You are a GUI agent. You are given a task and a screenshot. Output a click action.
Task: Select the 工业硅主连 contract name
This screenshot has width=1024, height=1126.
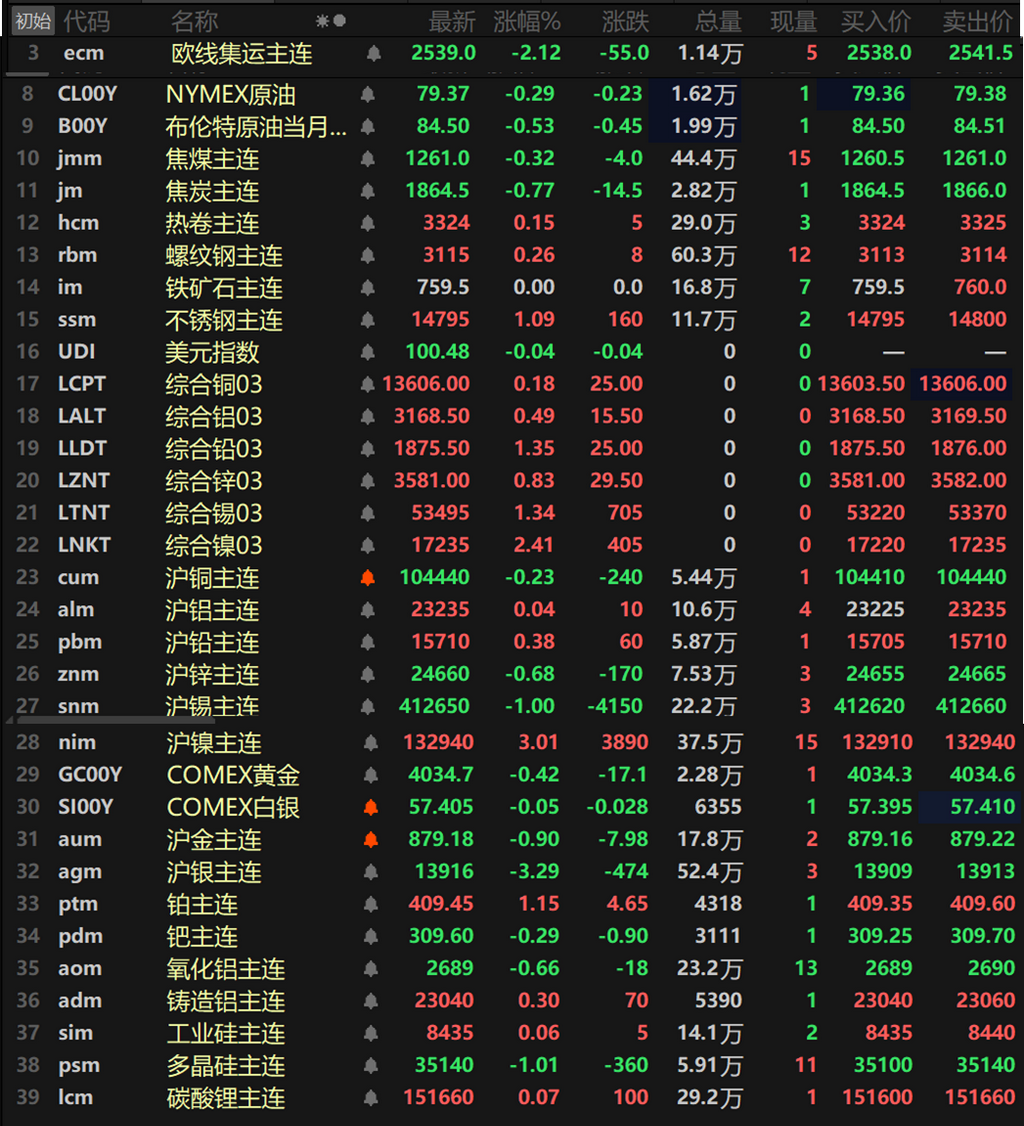(x=226, y=1033)
